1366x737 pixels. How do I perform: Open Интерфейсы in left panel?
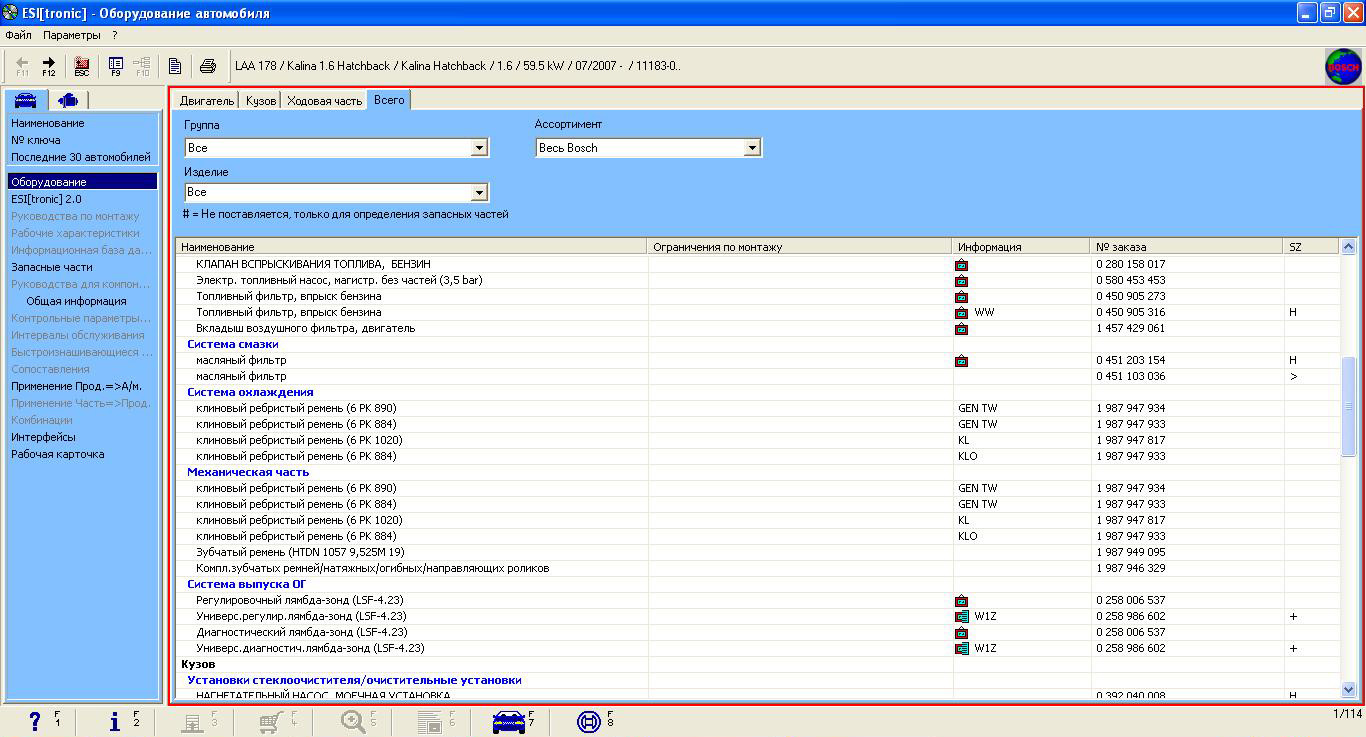pos(43,437)
